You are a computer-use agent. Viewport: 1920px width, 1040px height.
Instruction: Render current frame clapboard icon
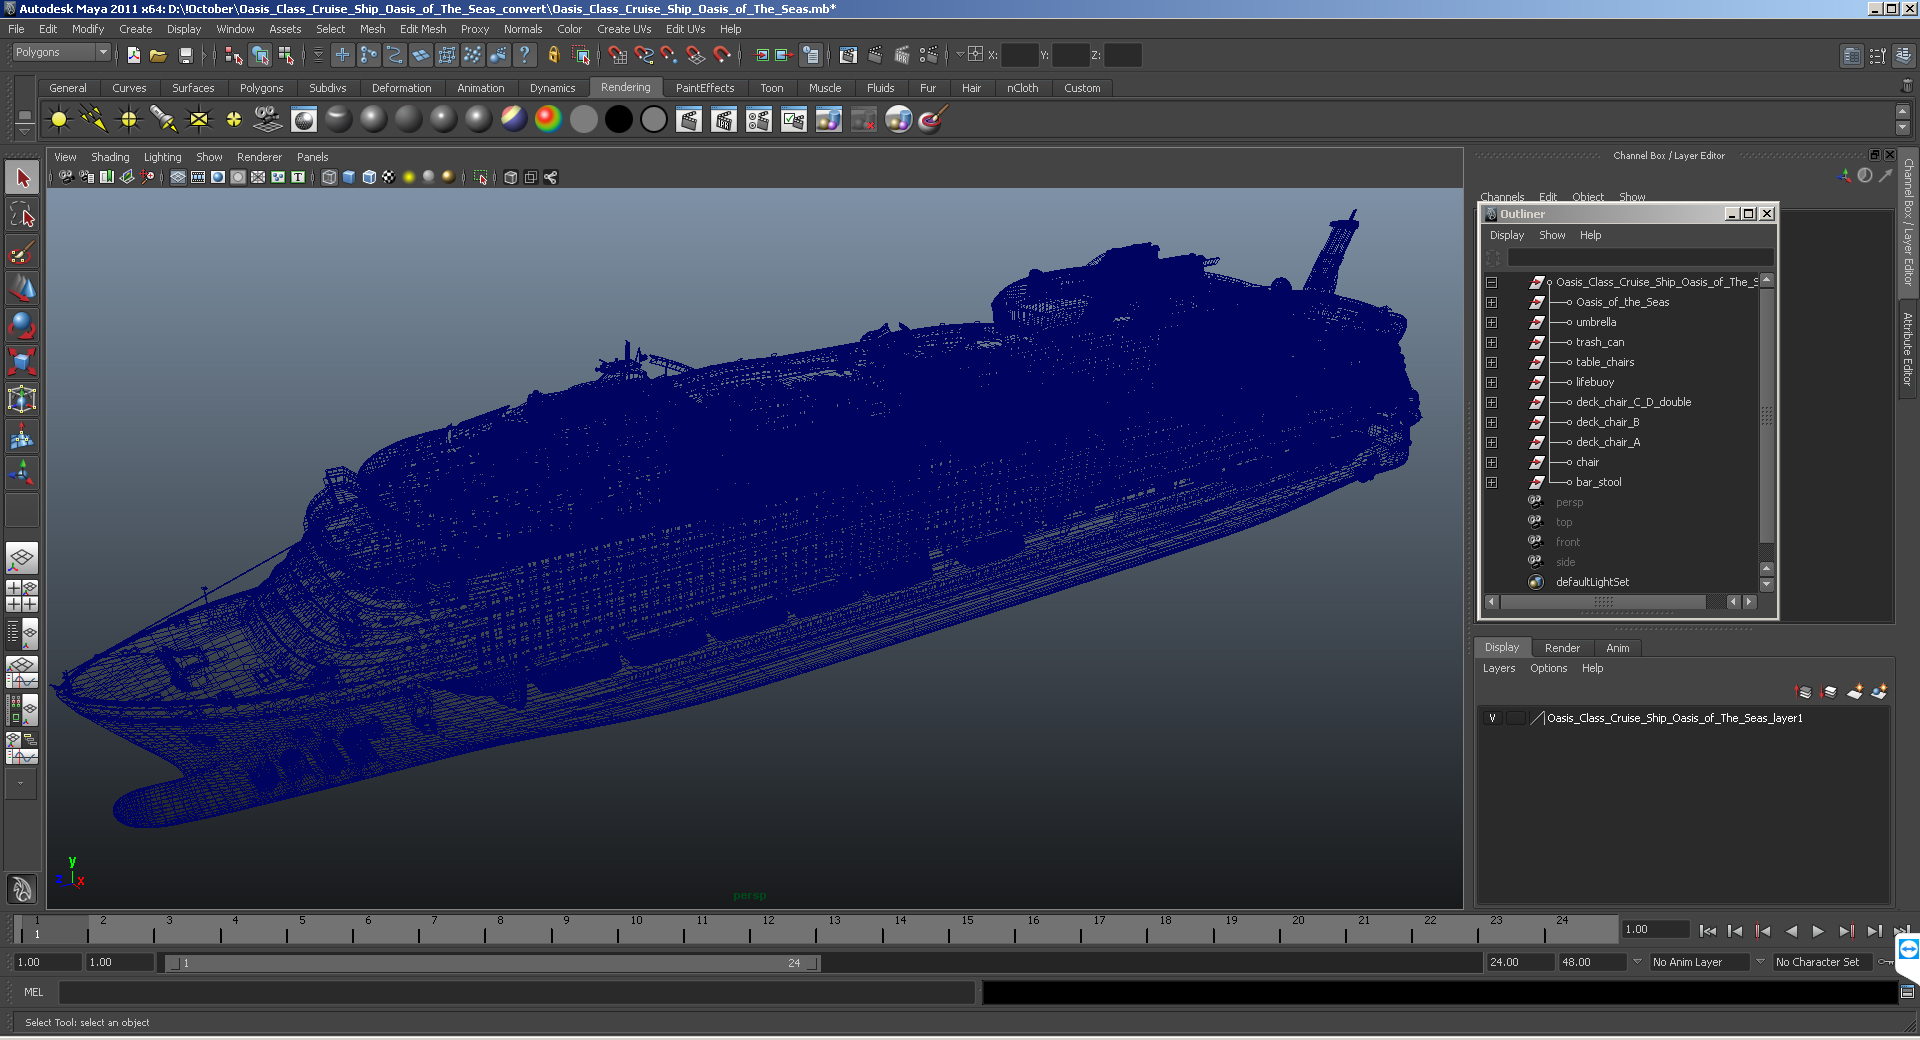tap(689, 120)
